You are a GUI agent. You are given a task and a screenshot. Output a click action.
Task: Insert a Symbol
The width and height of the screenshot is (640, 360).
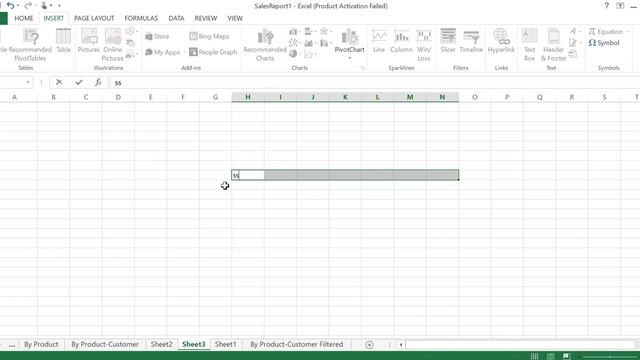[604, 43]
